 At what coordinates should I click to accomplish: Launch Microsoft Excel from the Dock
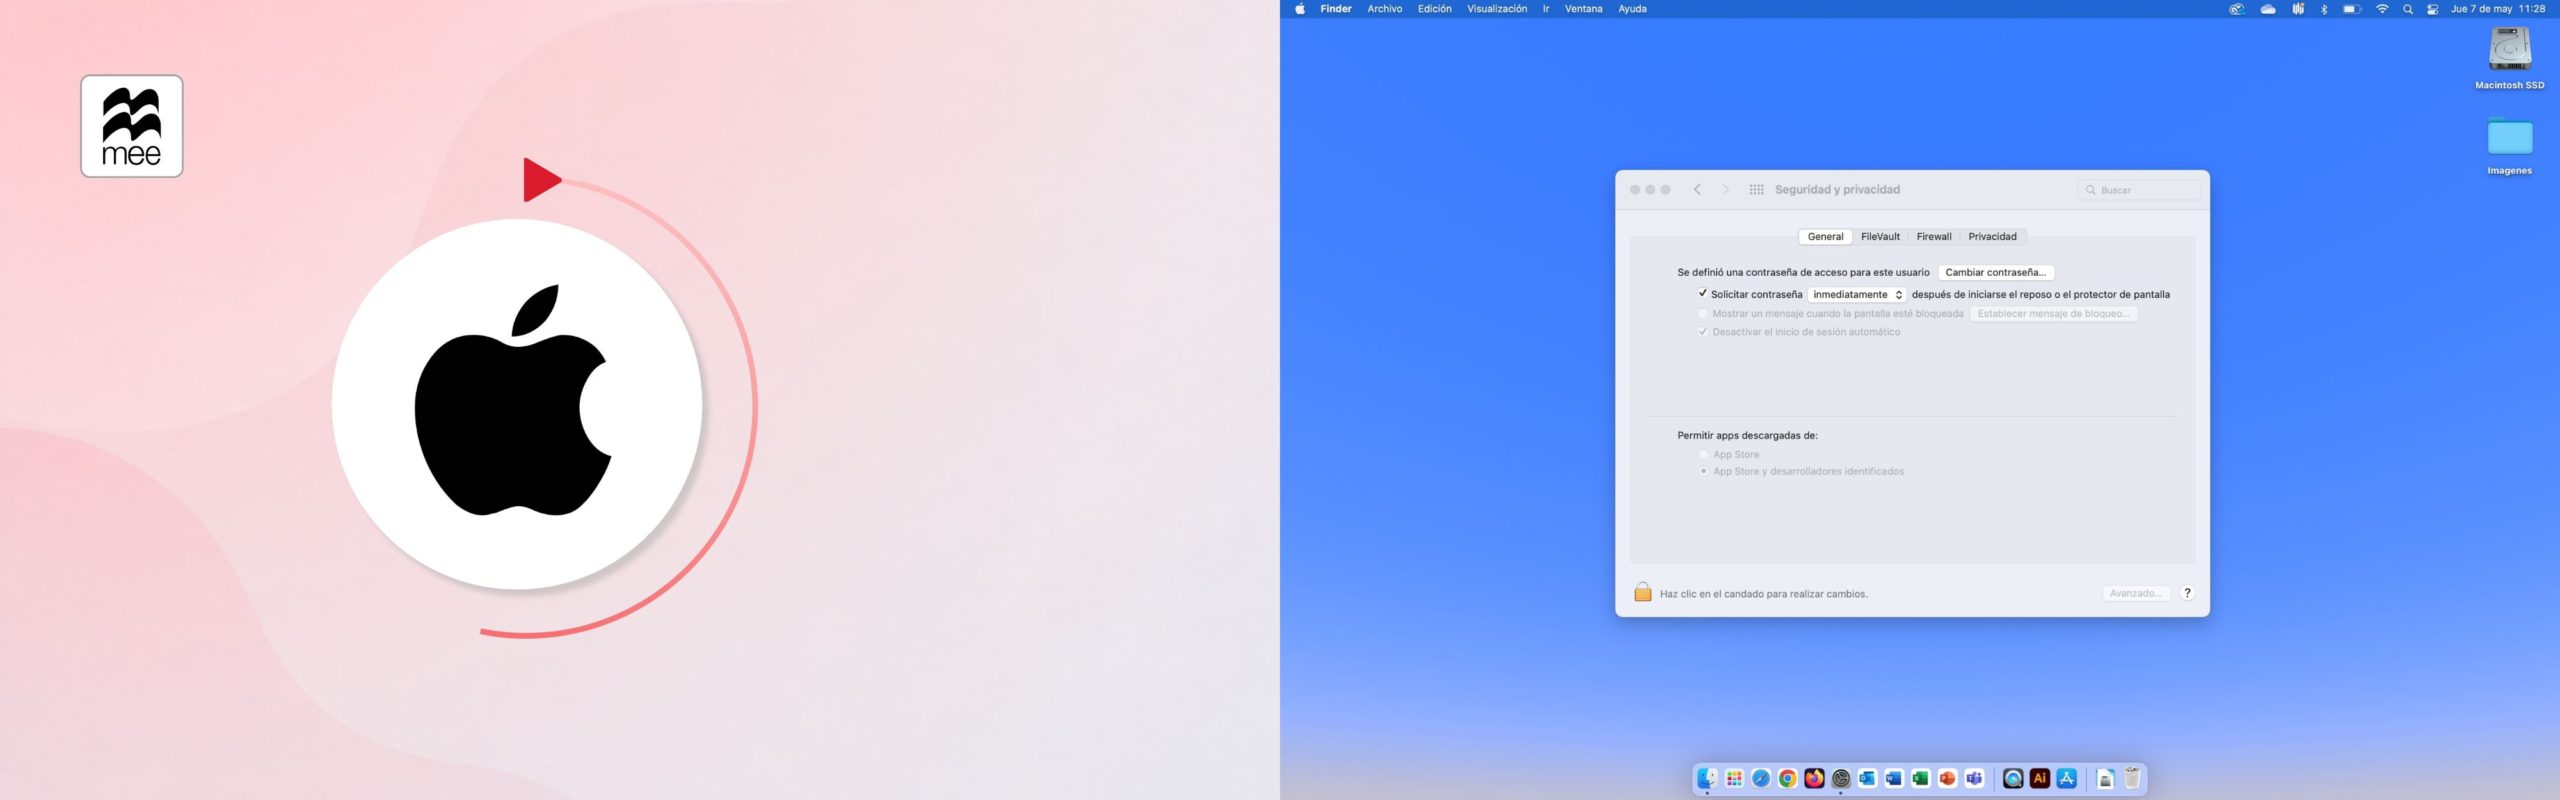tap(1921, 778)
